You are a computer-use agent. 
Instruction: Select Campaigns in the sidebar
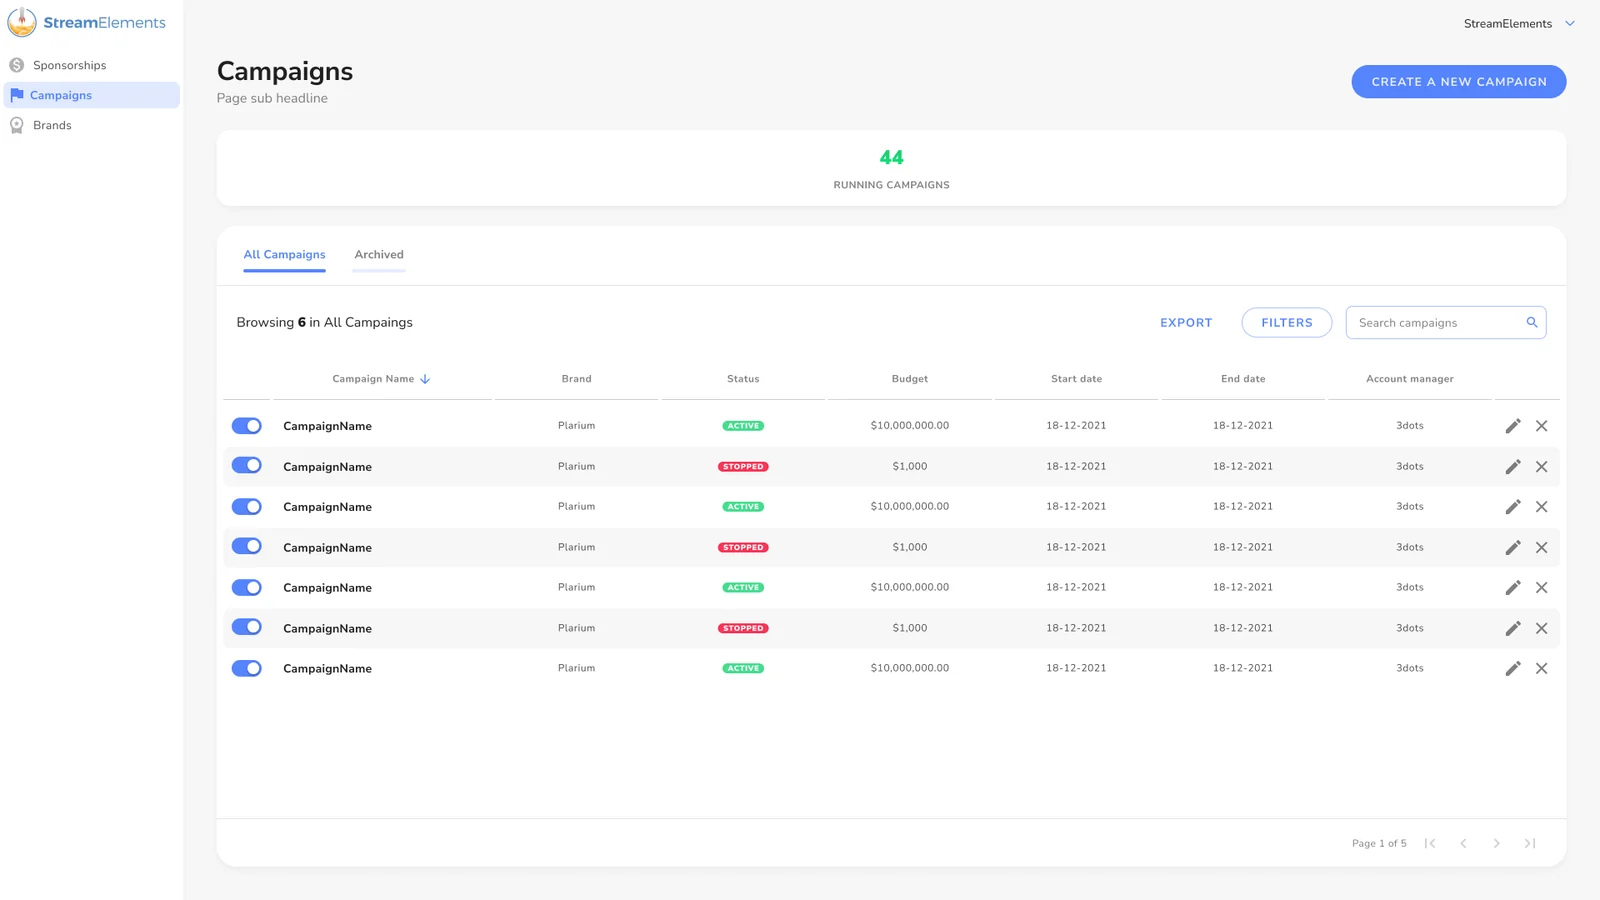tap(91, 95)
